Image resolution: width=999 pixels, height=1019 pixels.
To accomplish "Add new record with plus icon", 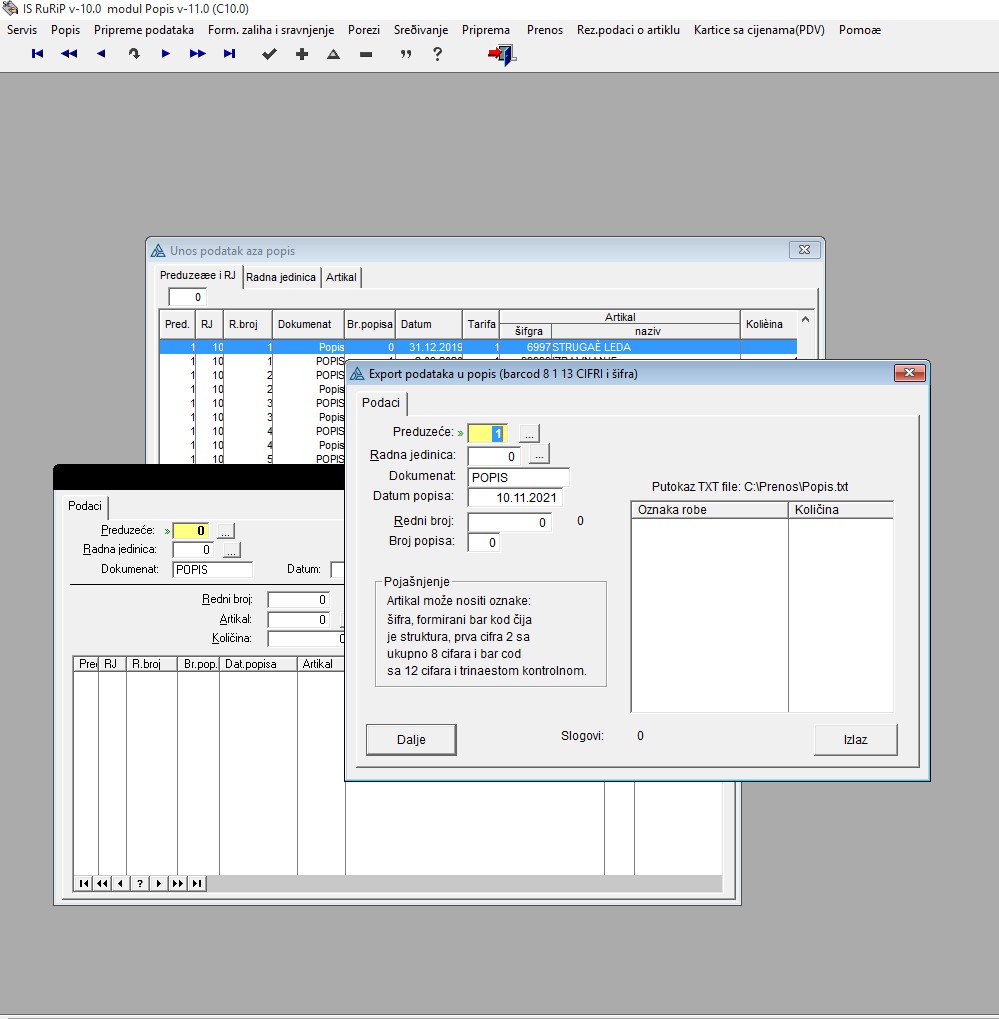I will pos(302,54).
